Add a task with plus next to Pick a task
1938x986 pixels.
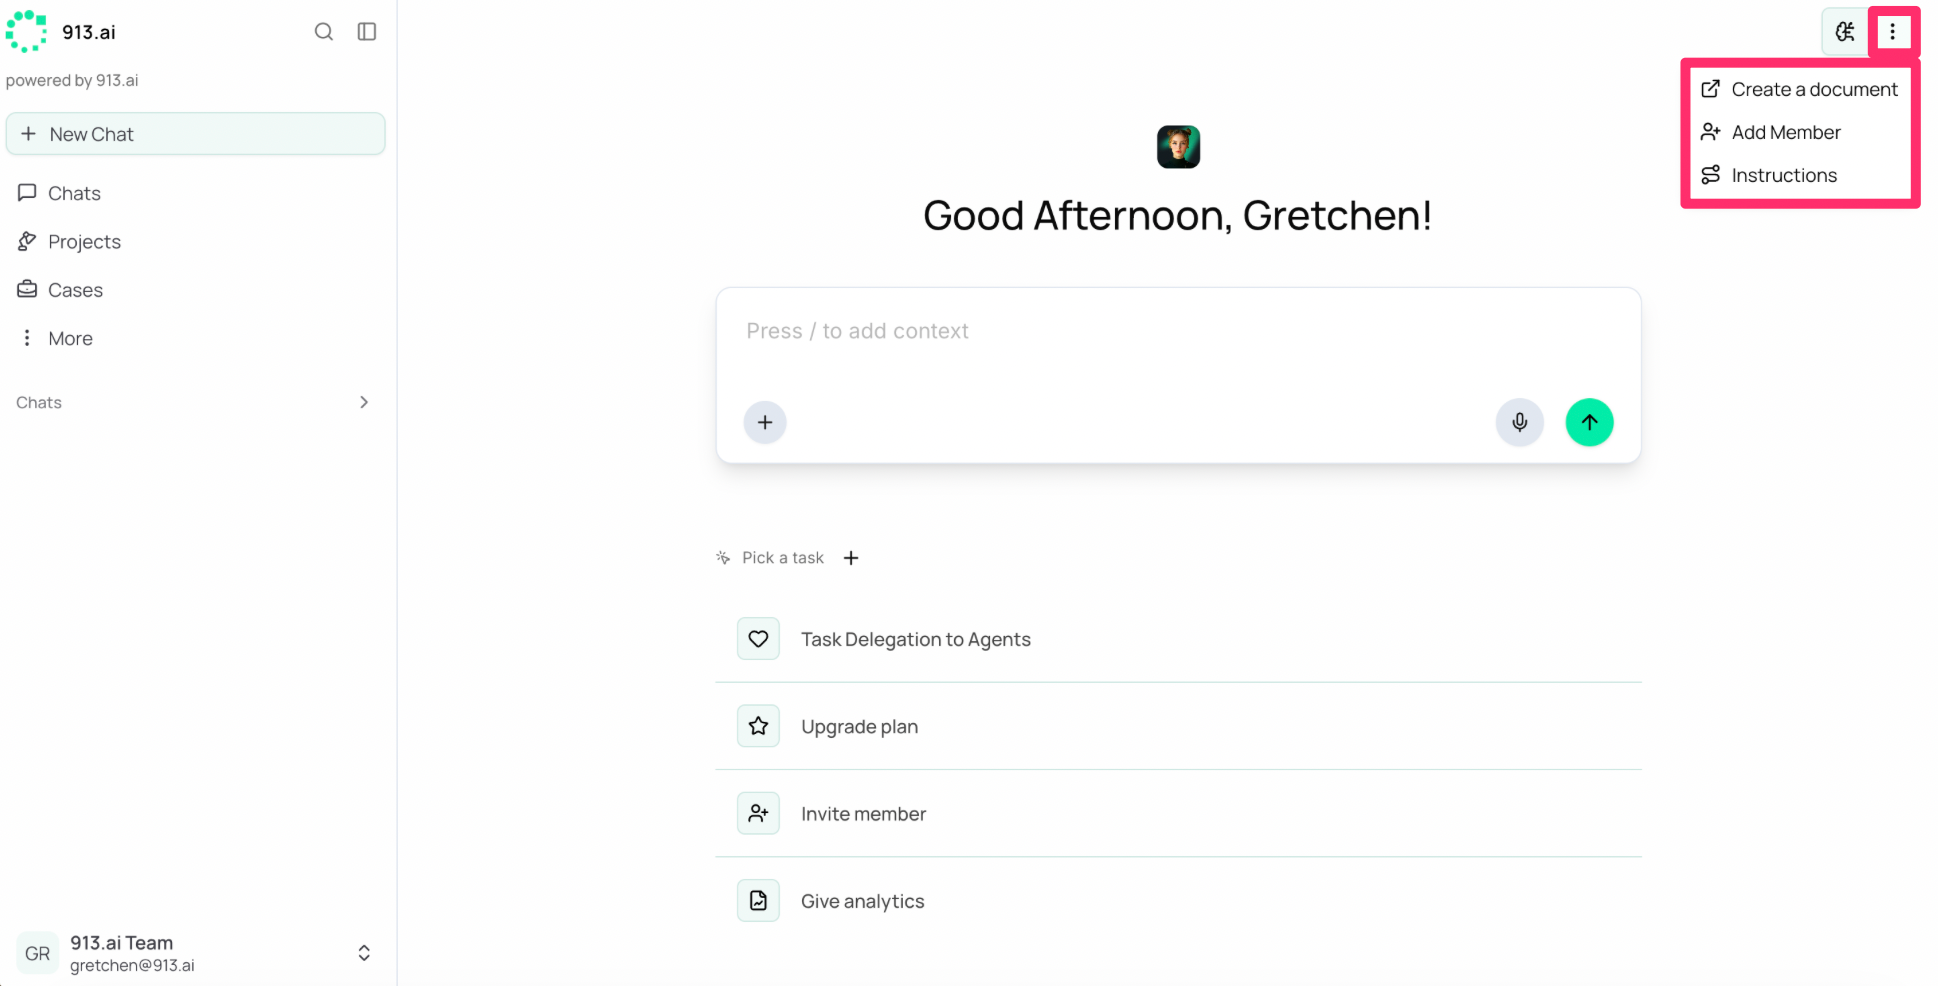[x=851, y=558]
